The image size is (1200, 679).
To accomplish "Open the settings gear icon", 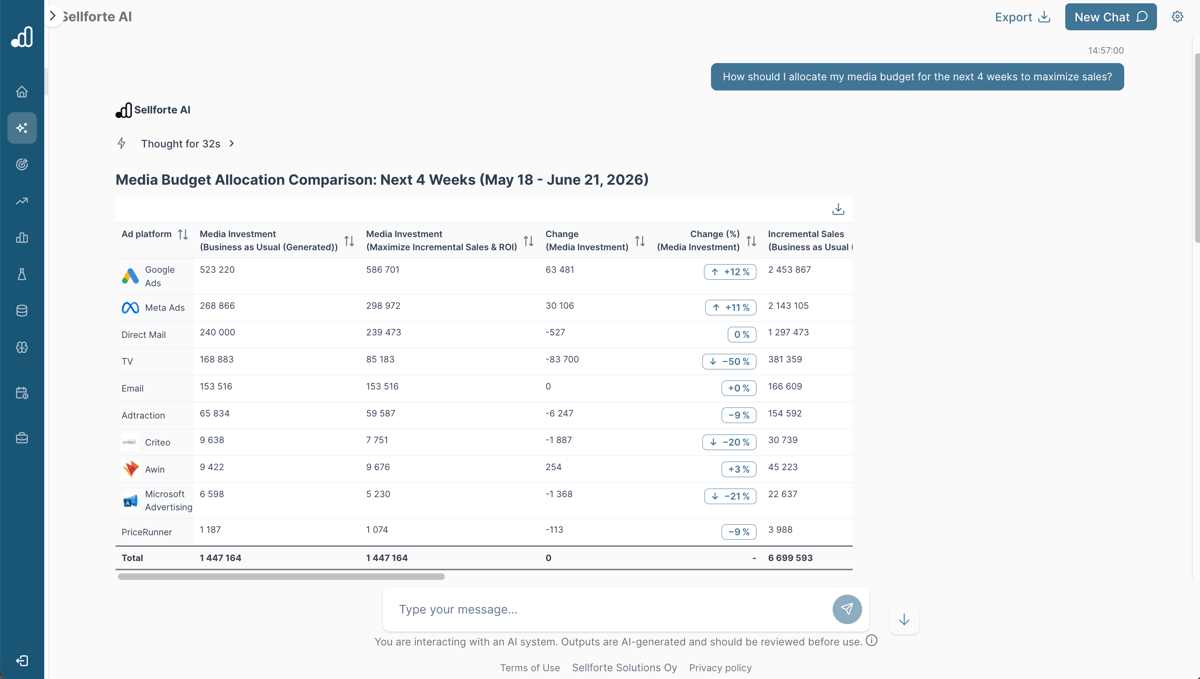I will (1177, 17).
